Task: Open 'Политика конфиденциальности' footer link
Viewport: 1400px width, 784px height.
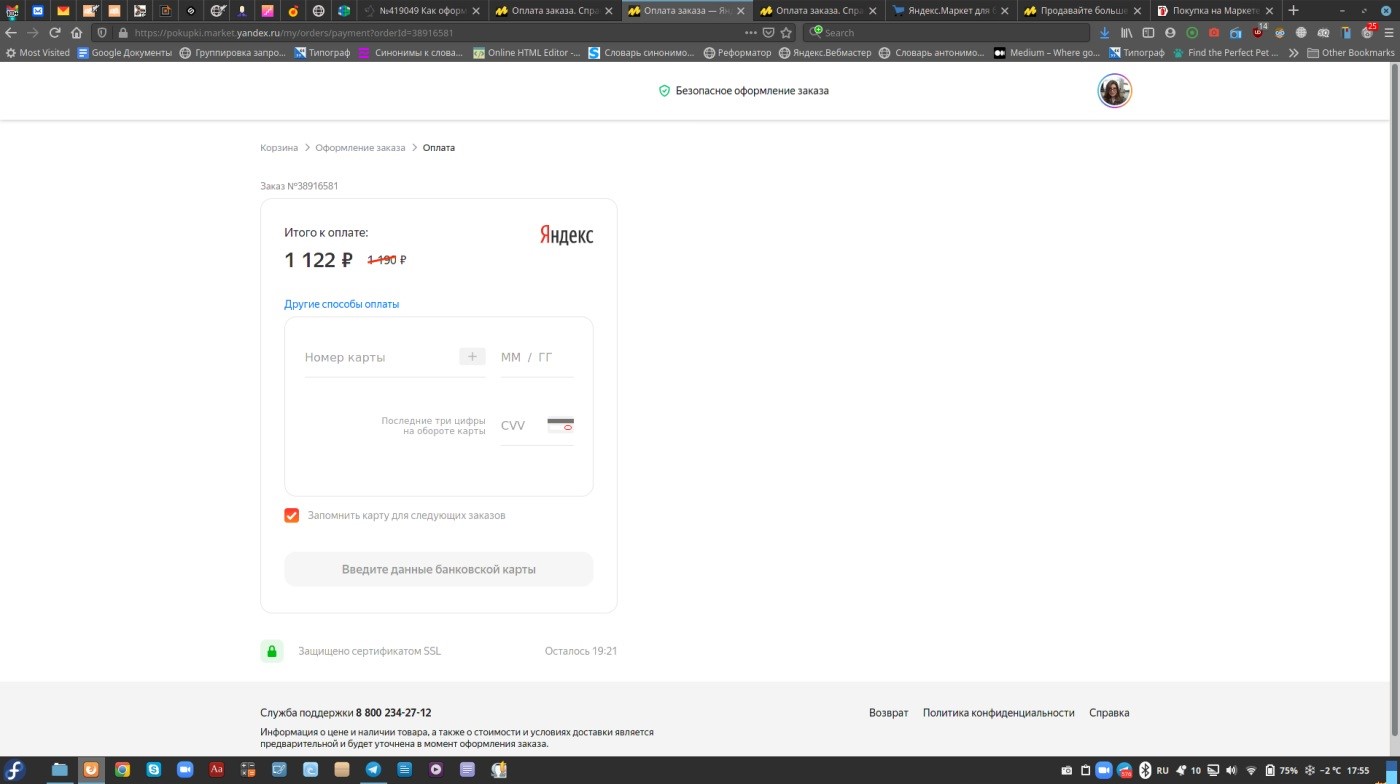Action: [x=998, y=713]
